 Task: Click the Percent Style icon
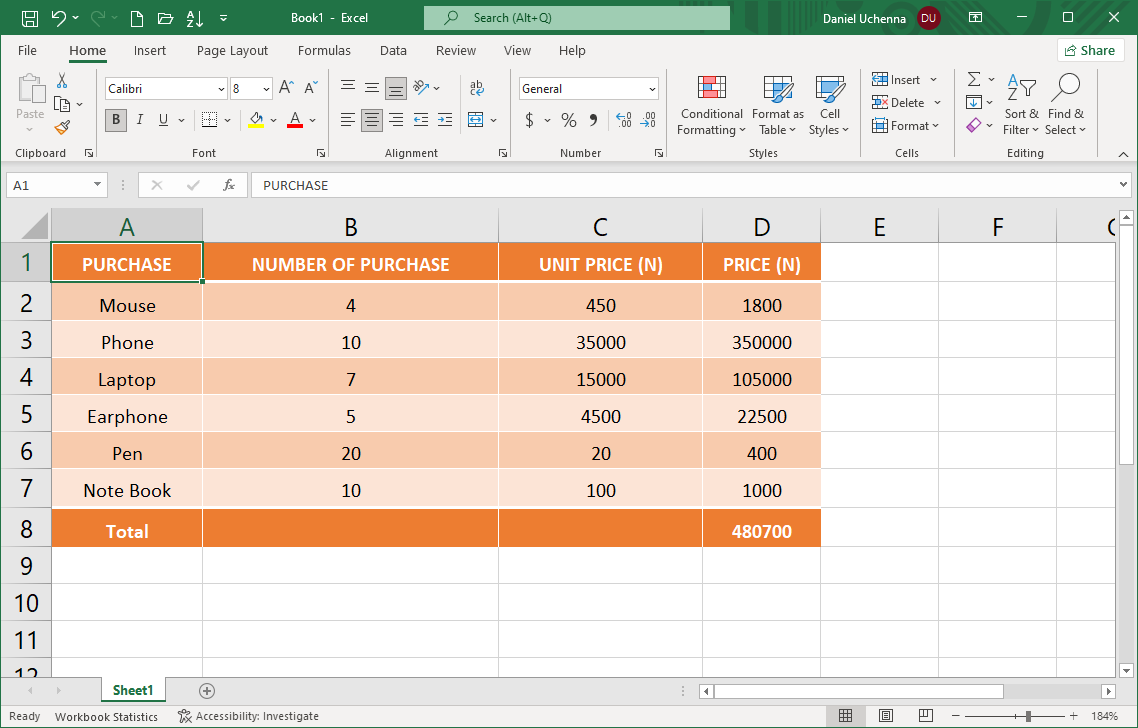pyautogui.click(x=568, y=119)
